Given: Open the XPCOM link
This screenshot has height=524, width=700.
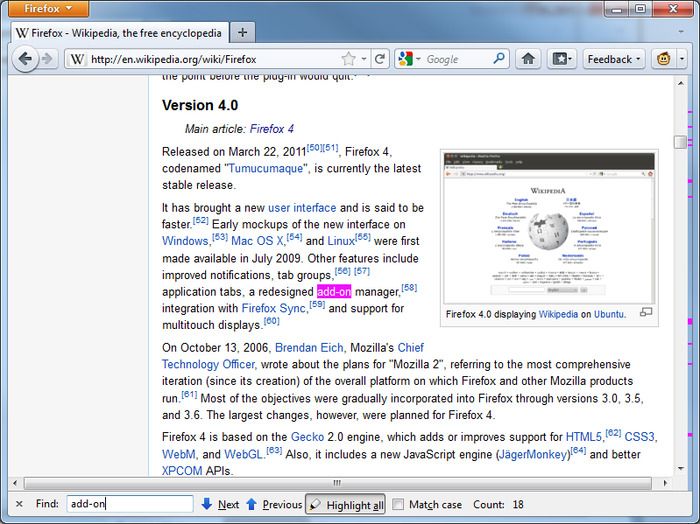Looking at the screenshot, I should coord(182,470).
